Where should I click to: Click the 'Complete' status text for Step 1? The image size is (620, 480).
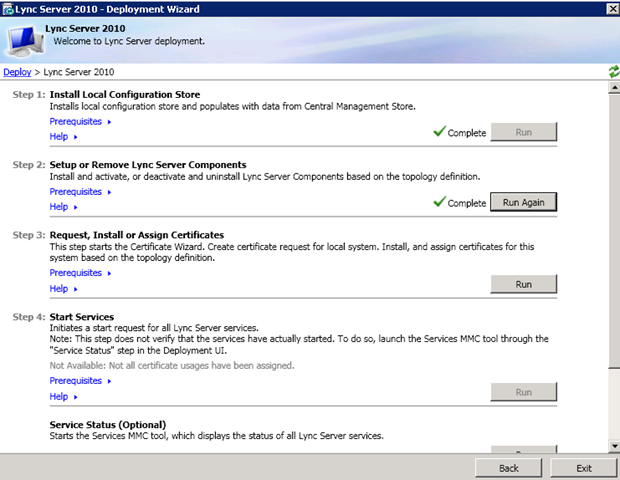tap(467, 133)
